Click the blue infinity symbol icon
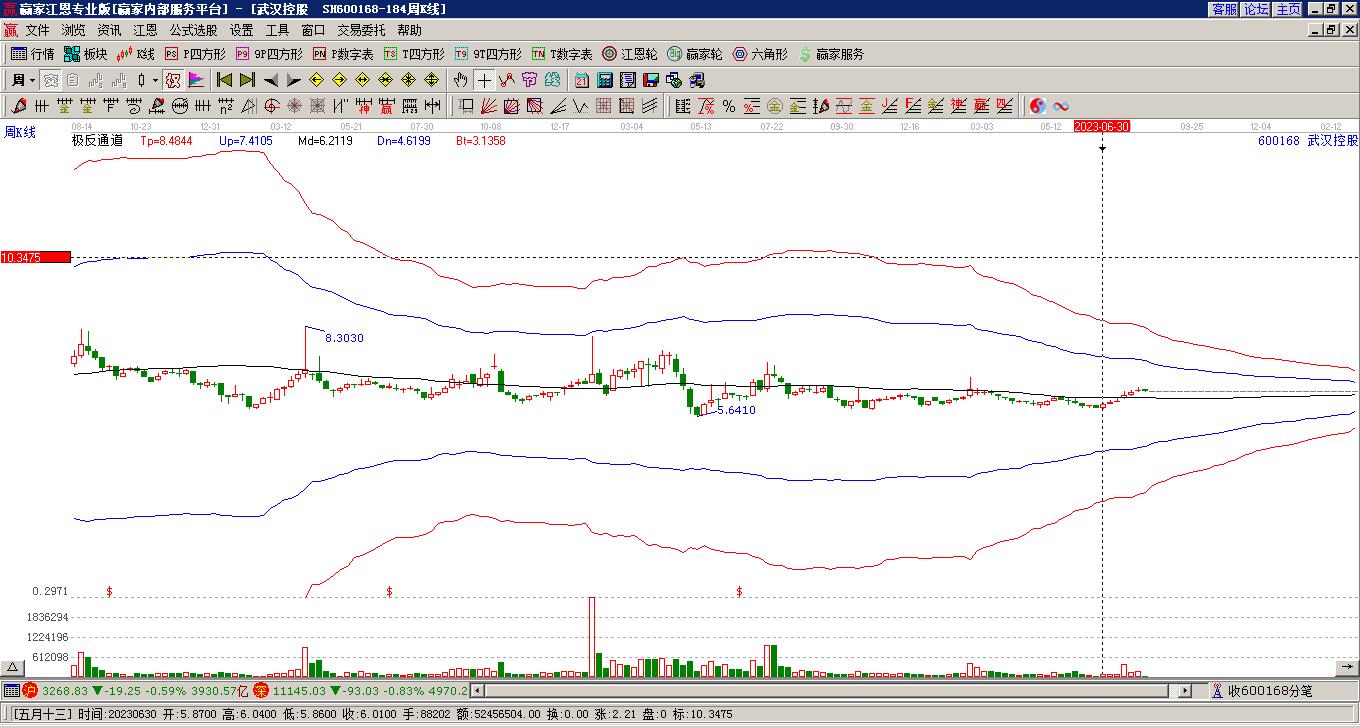 coord(1061,106)
